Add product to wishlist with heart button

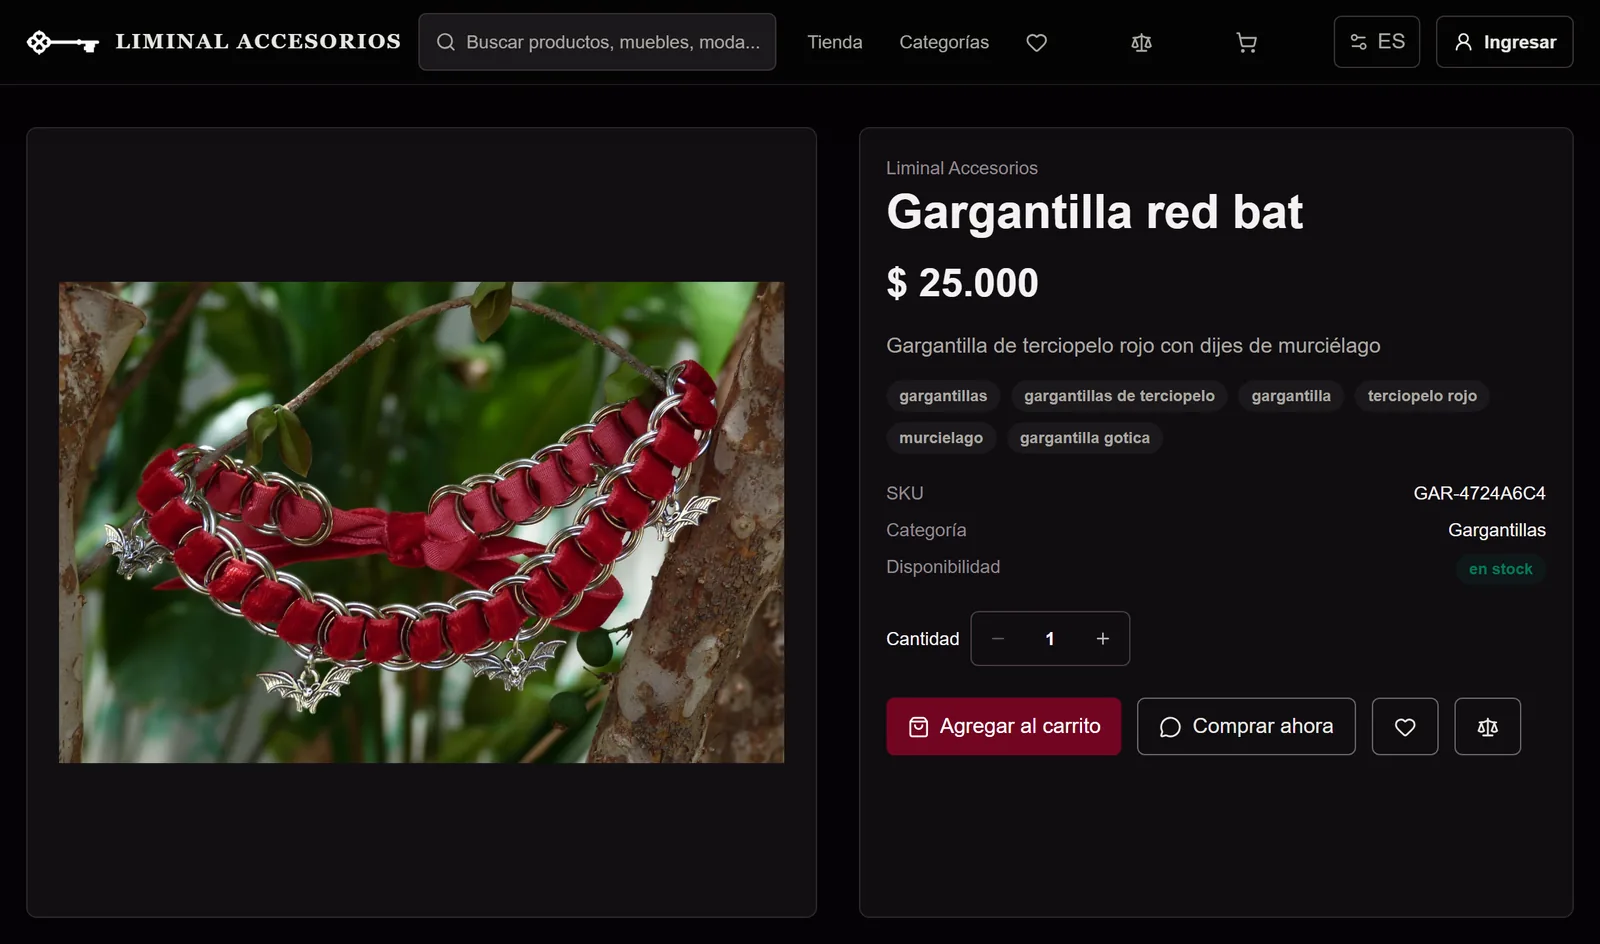click(1405, 726)
